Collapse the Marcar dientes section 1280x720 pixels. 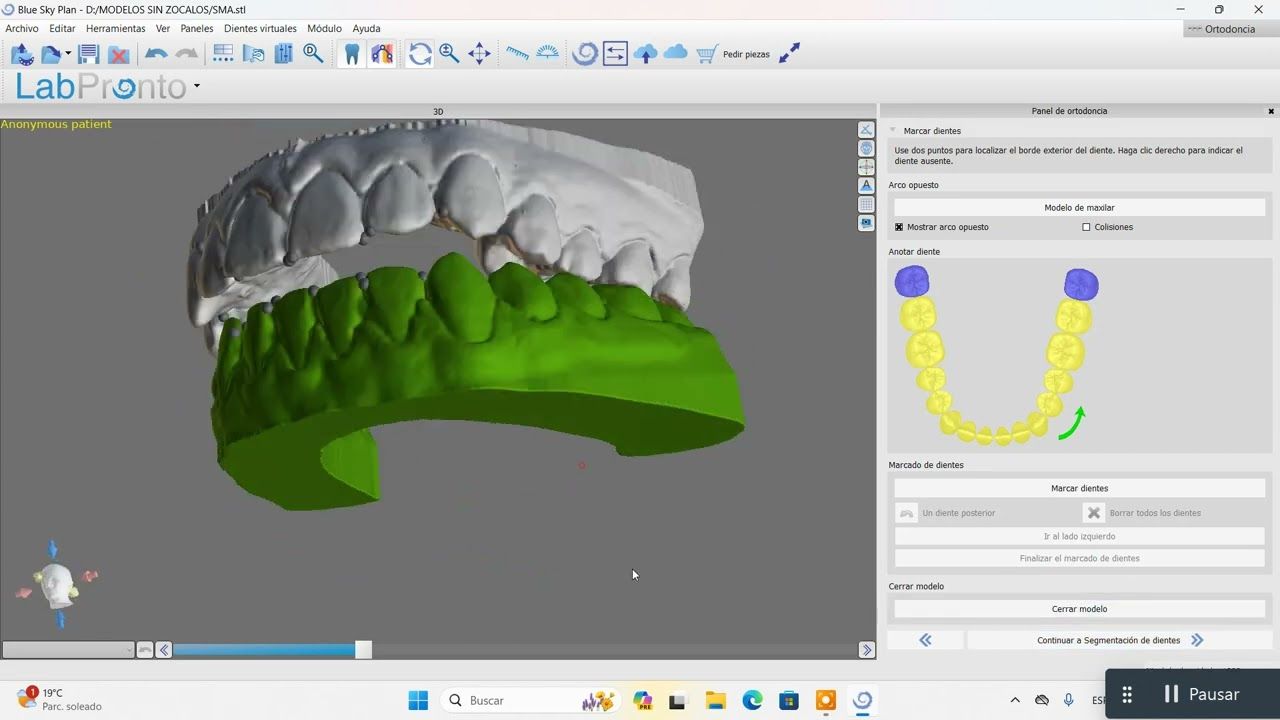893,131
